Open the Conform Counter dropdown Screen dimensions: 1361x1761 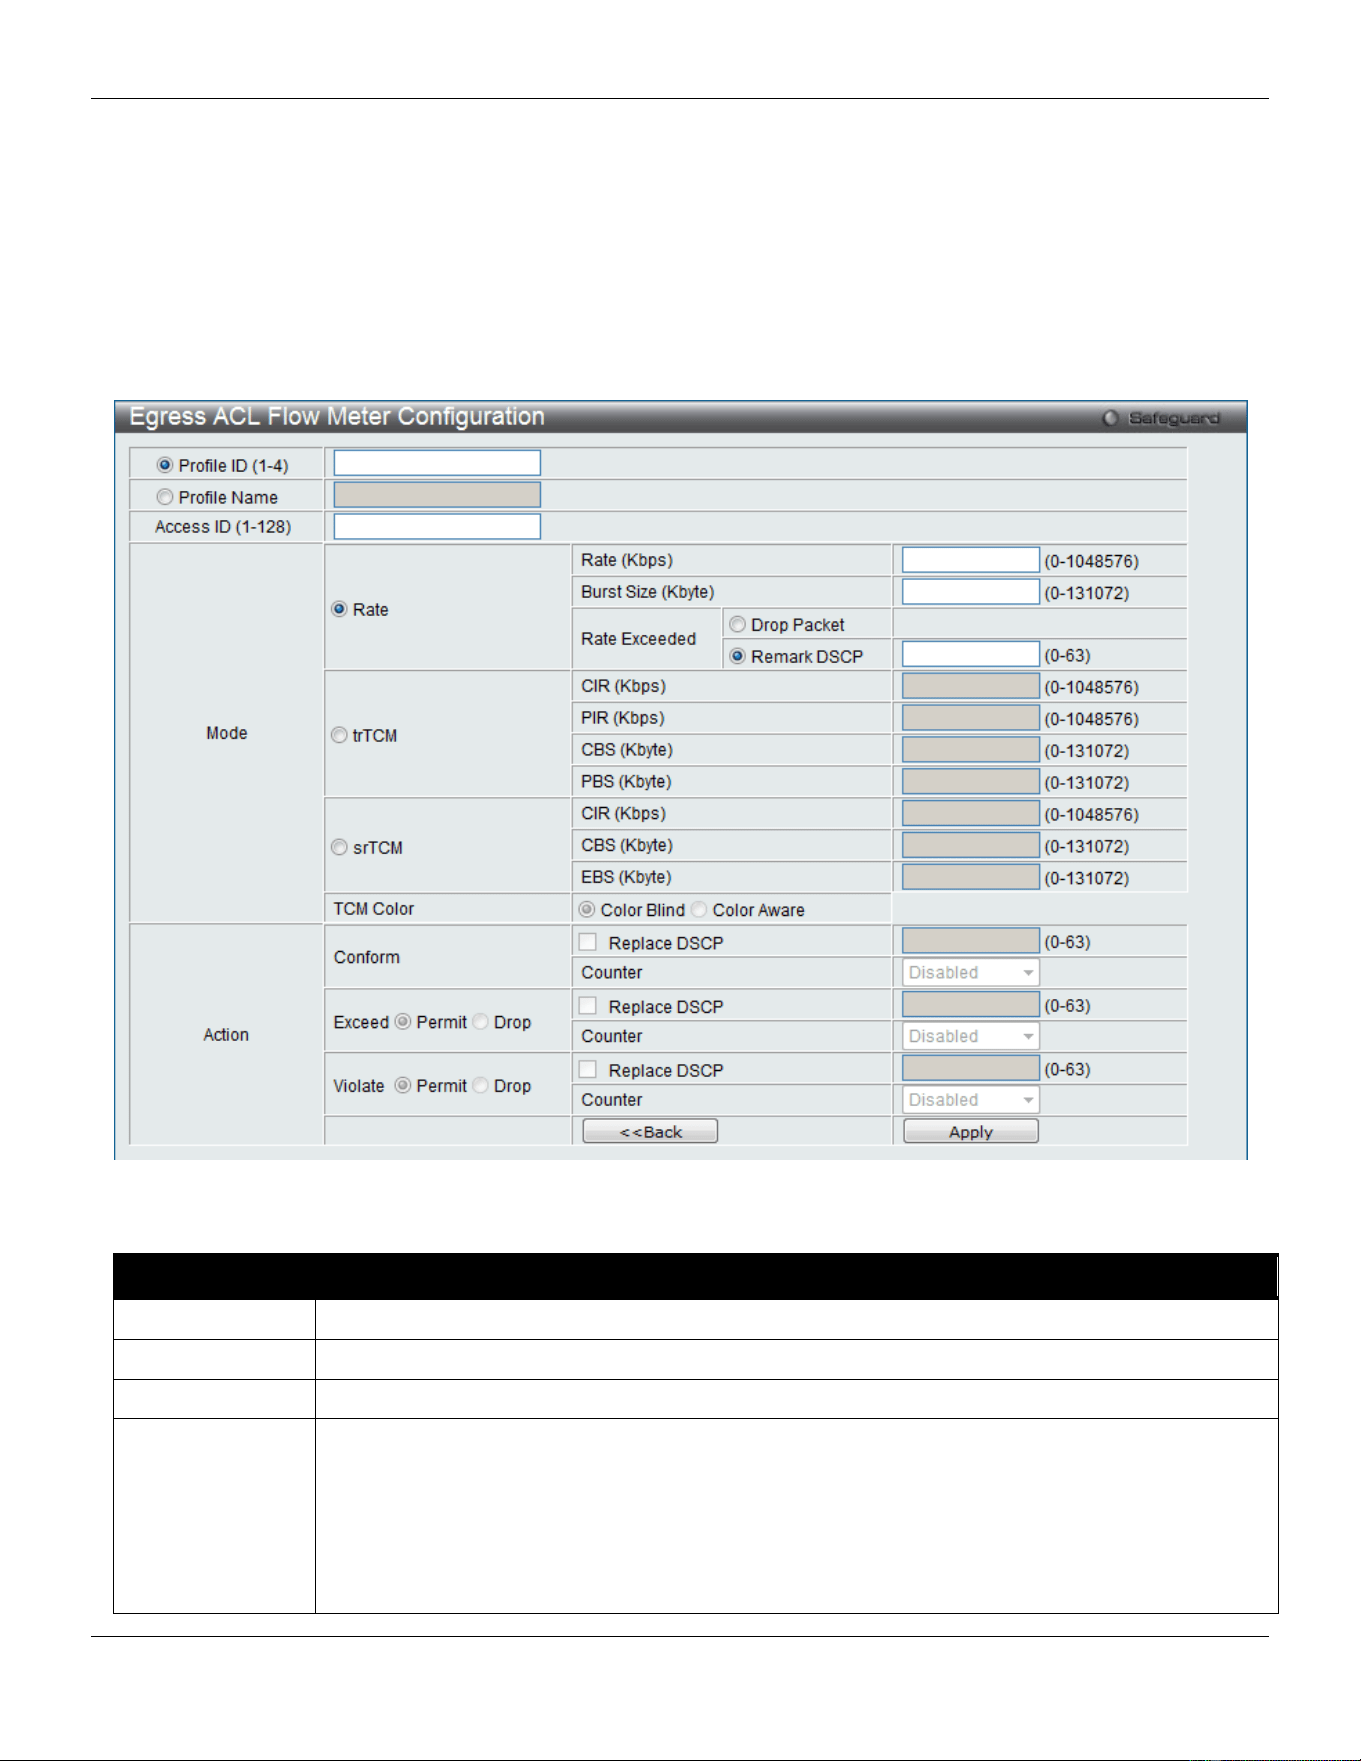point(971,972)
